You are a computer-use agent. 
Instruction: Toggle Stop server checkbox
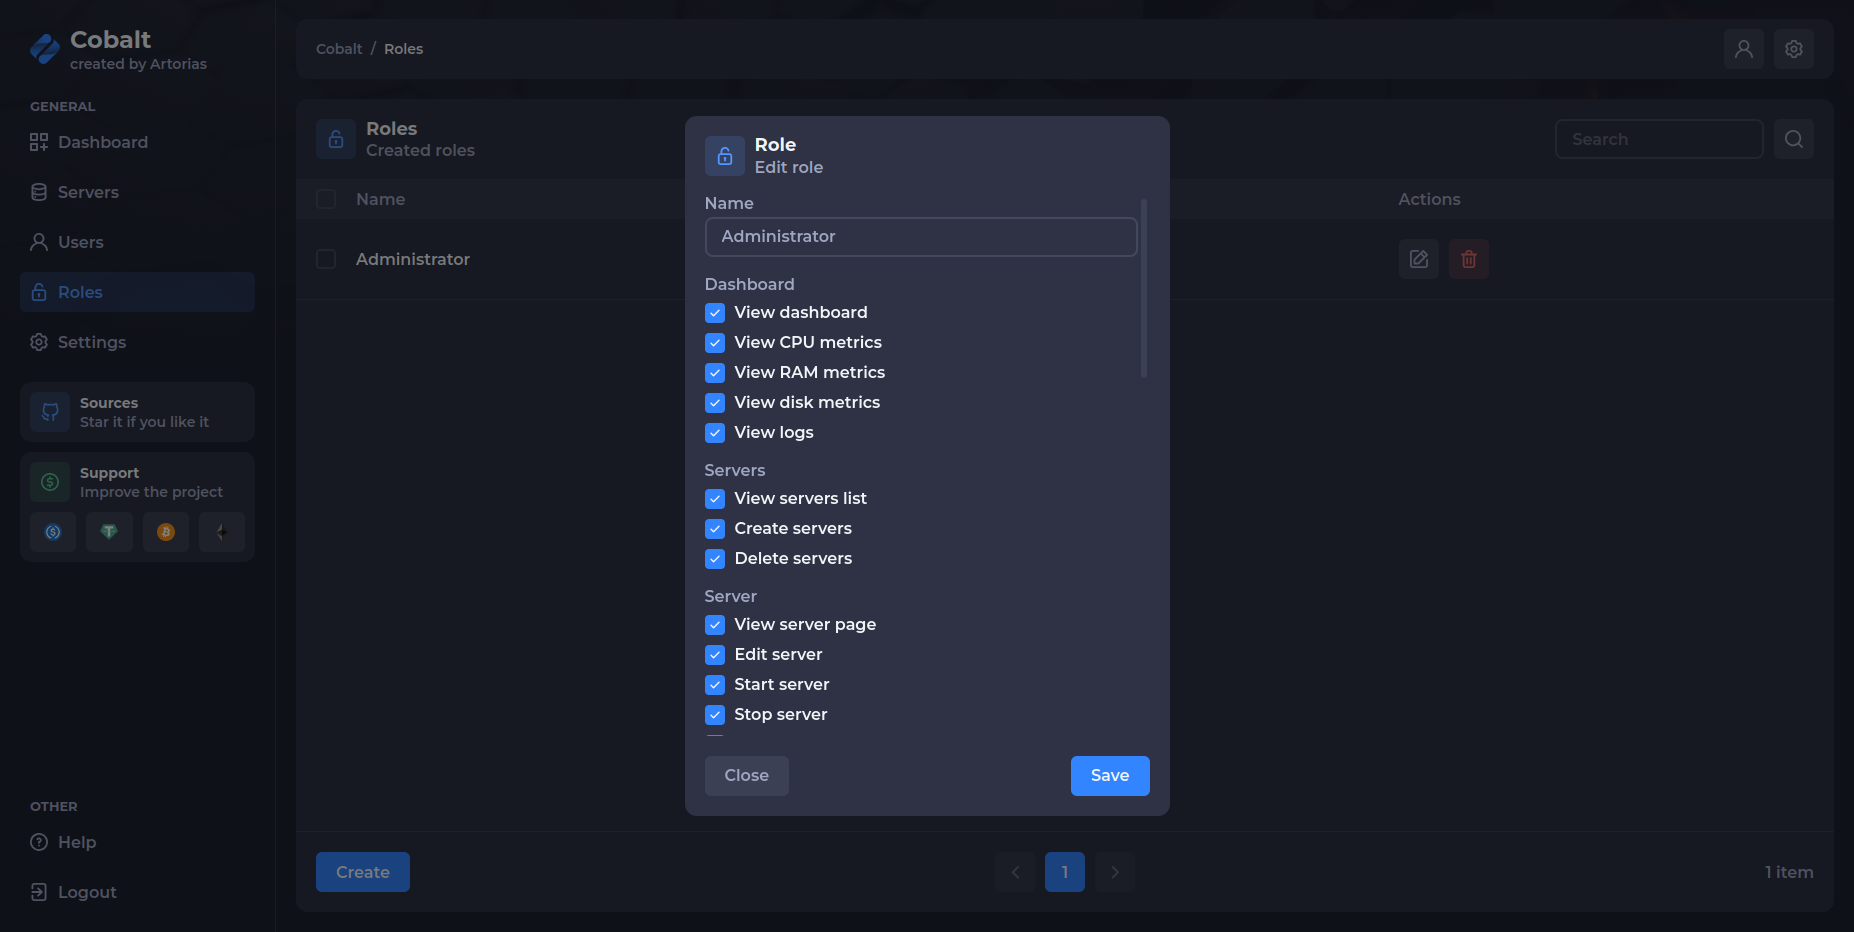pyautogui.click(x=715, y=715)
